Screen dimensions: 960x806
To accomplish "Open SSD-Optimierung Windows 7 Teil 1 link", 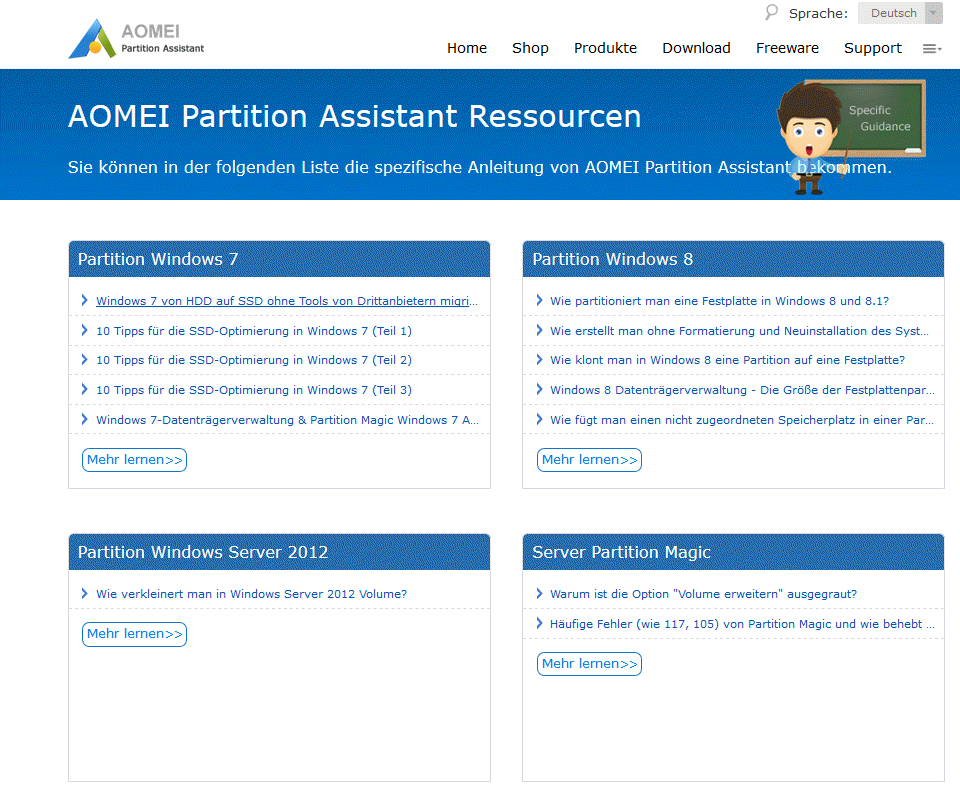I will pos(253,331).
